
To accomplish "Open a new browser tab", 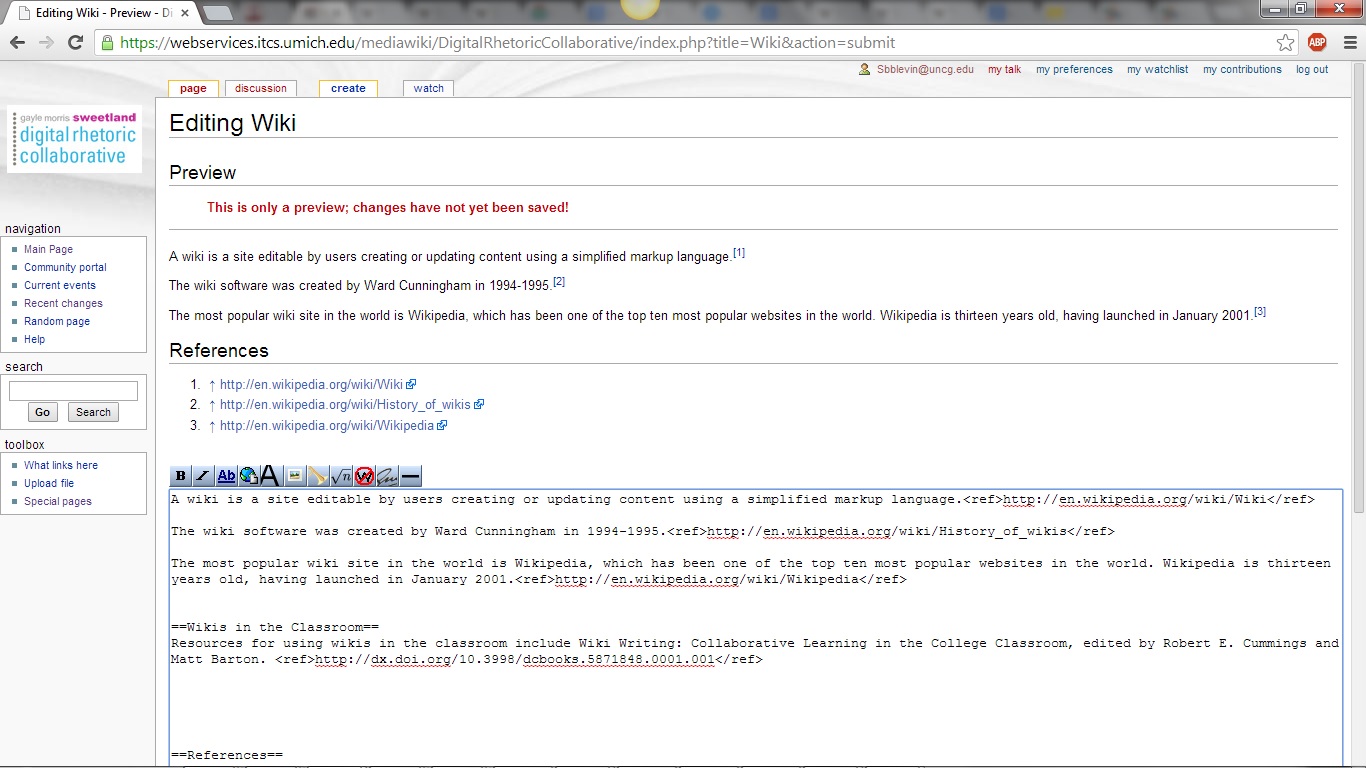I will 218,13.
